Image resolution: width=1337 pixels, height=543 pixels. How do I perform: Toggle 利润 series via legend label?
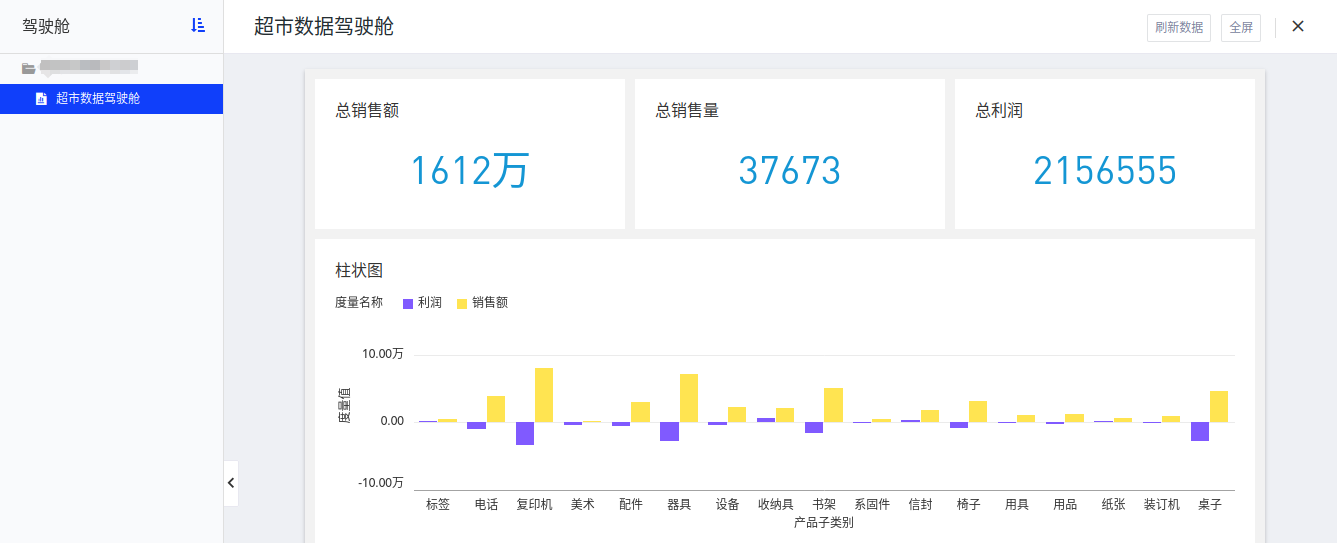pos(430,303)
